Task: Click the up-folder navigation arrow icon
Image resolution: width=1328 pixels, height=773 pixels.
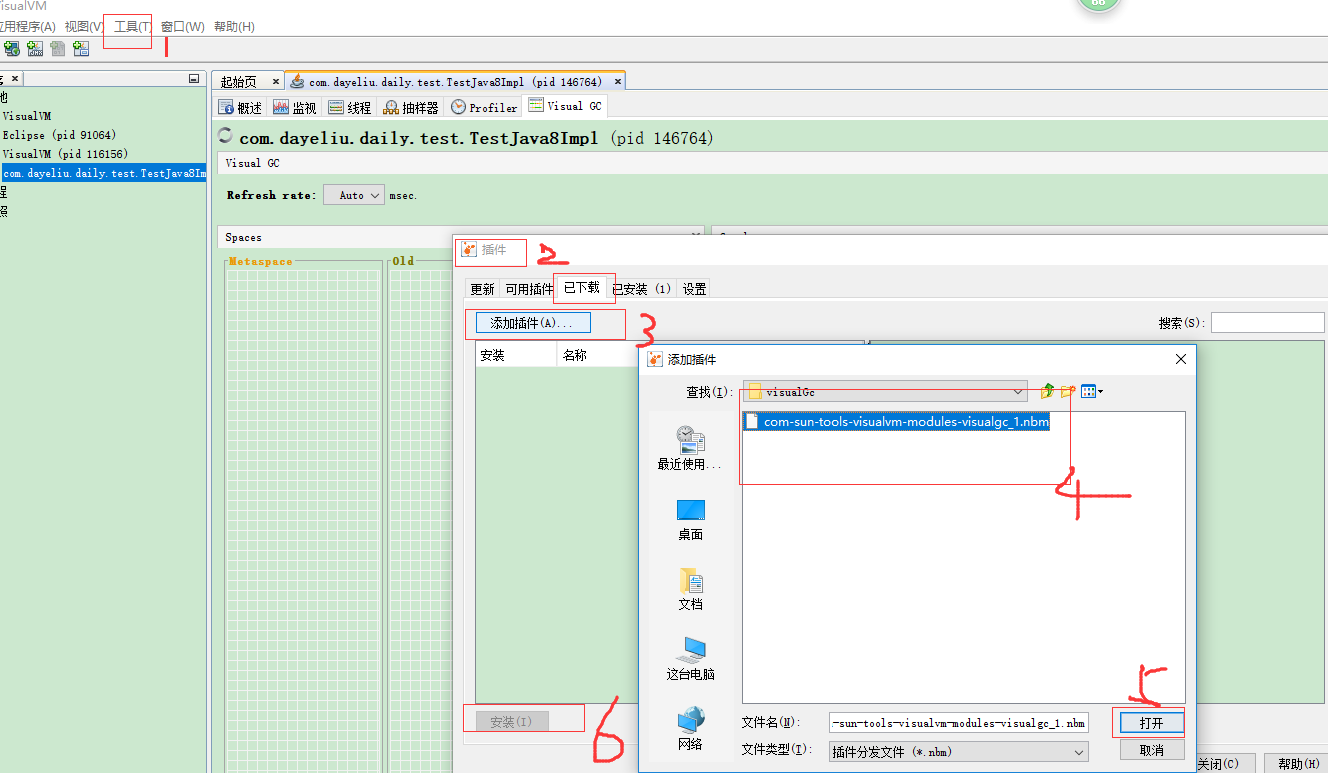Action: click(1047, 391)
